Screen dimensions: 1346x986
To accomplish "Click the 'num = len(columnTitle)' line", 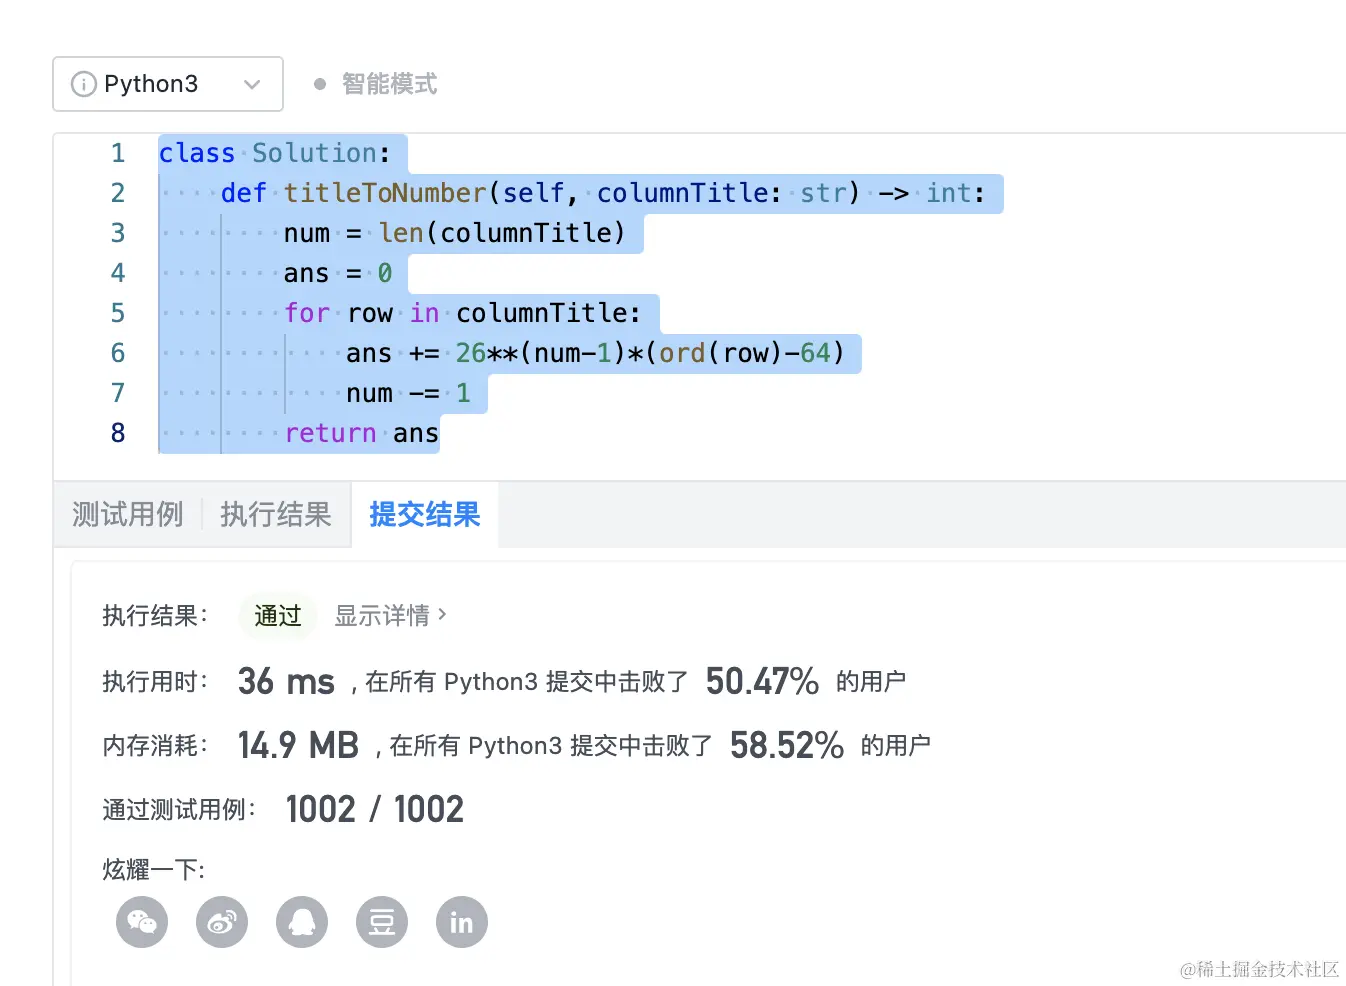I will [455, 233].
